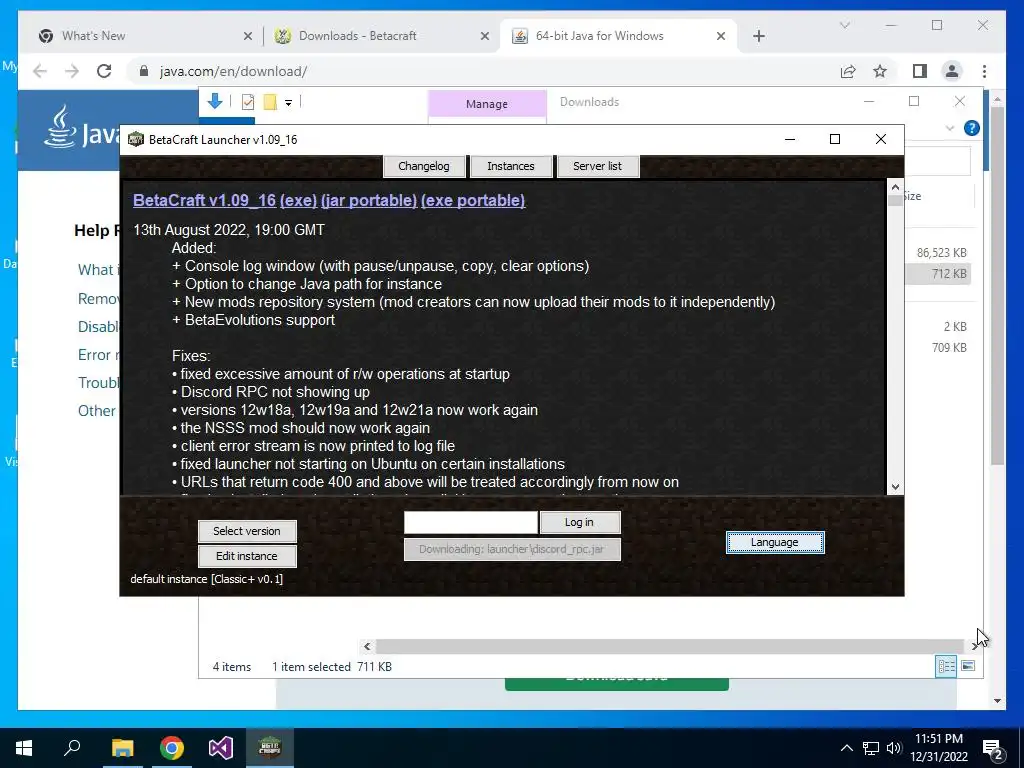Toggle the Chrome side panel icon
This screenshot has width=1024, height=768.
pos(920,71)
